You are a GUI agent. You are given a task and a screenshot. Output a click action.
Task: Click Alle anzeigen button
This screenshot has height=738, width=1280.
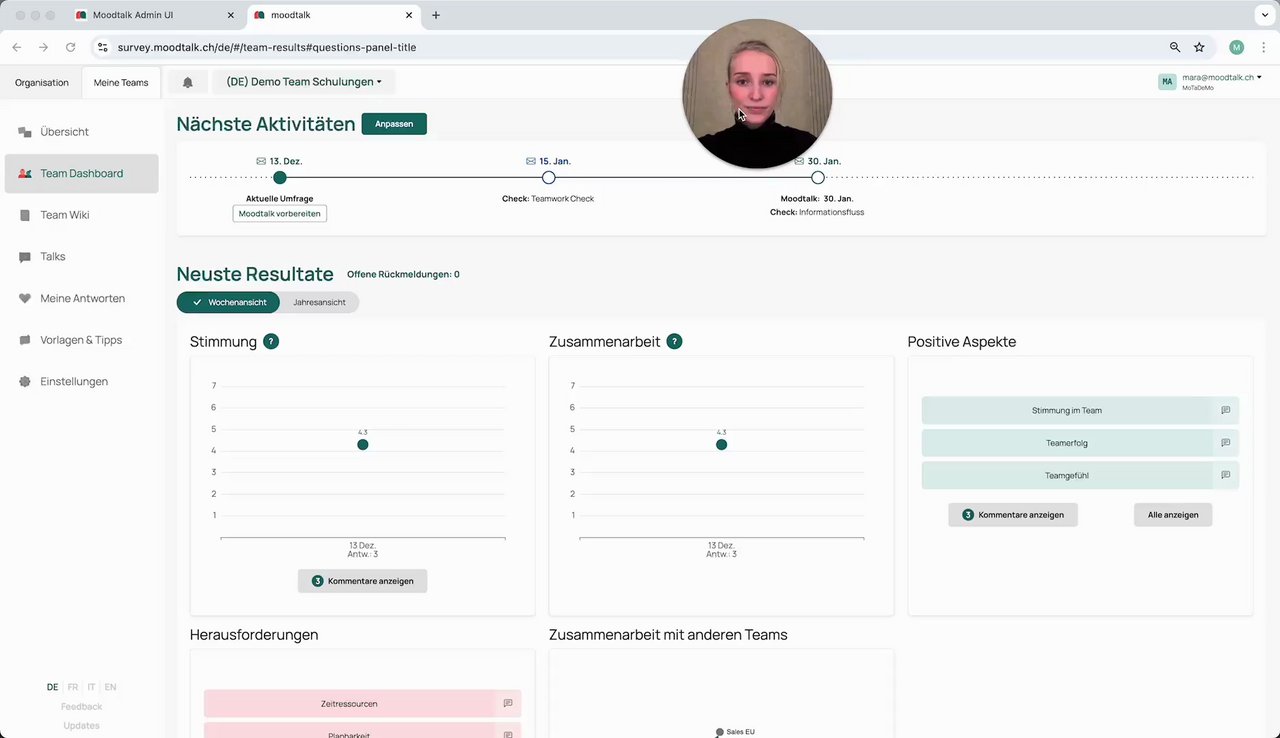point(1173,515)
